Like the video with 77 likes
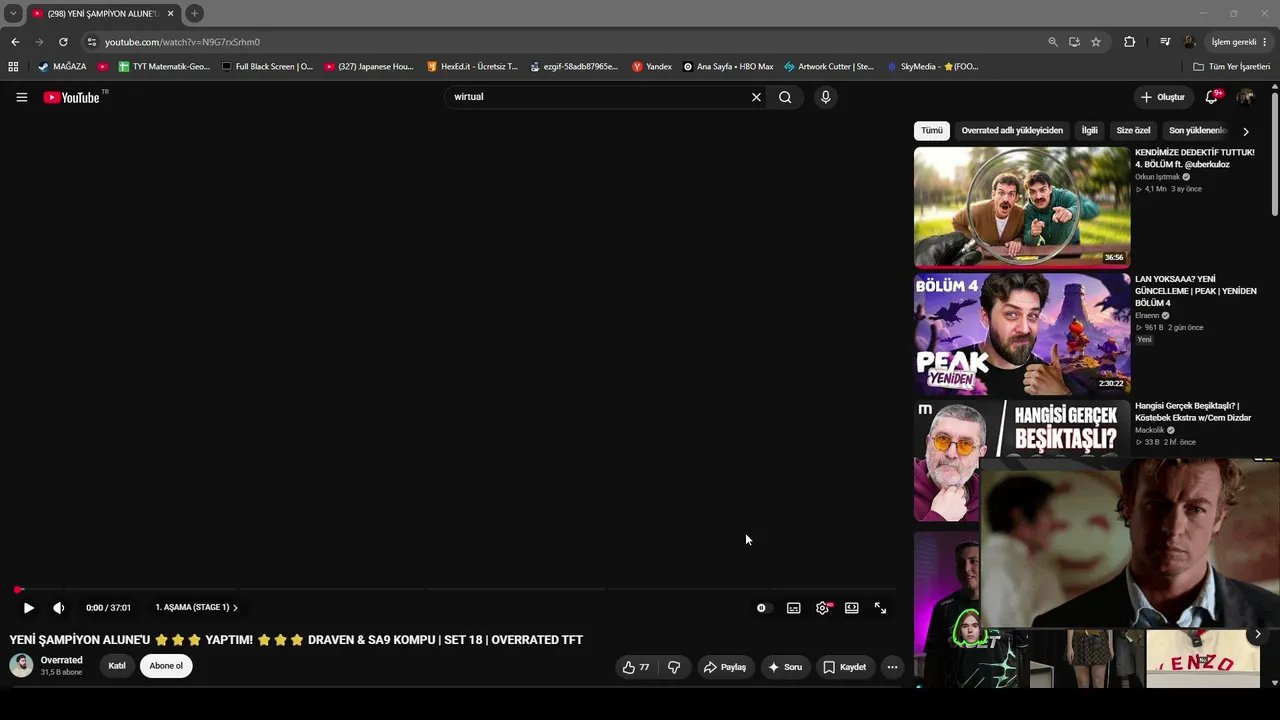 (x=636, y=667)
